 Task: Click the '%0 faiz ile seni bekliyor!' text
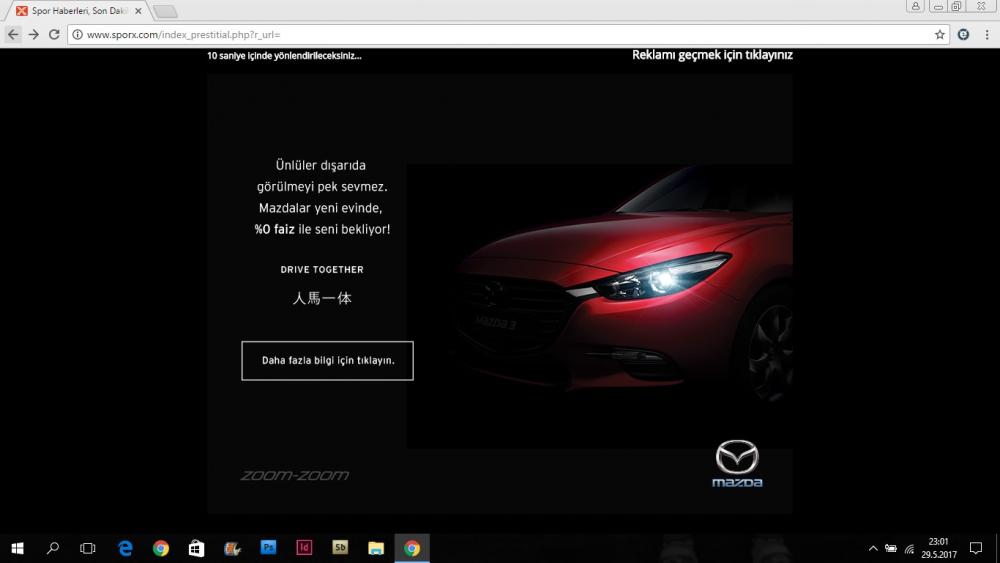[x=322, y=230]
